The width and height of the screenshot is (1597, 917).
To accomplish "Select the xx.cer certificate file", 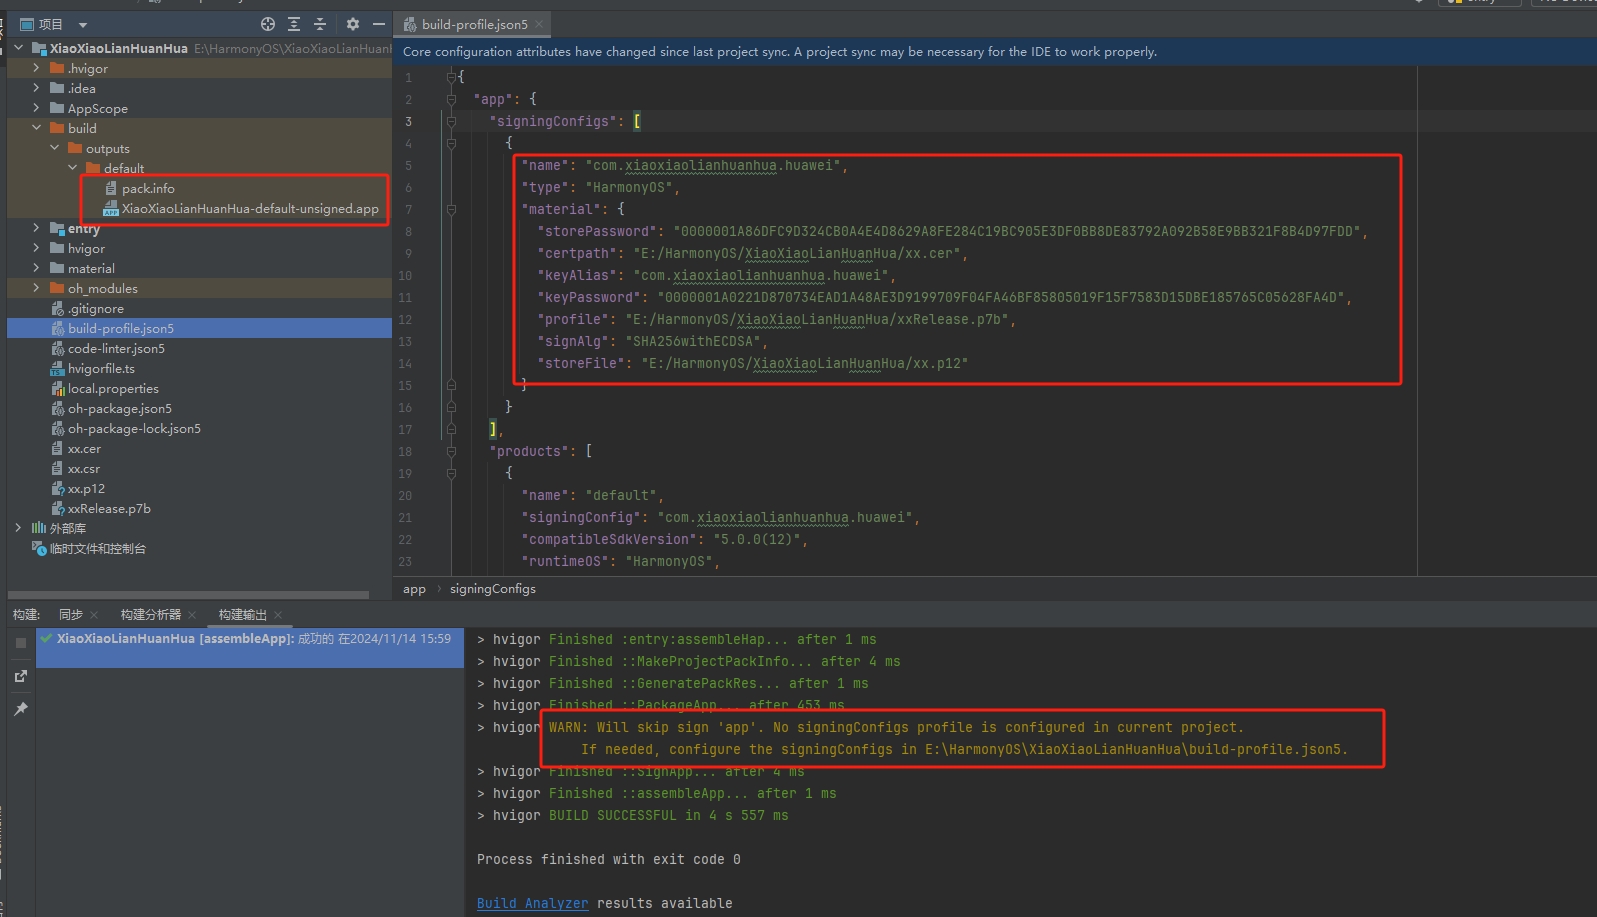I will pos(84,448).
